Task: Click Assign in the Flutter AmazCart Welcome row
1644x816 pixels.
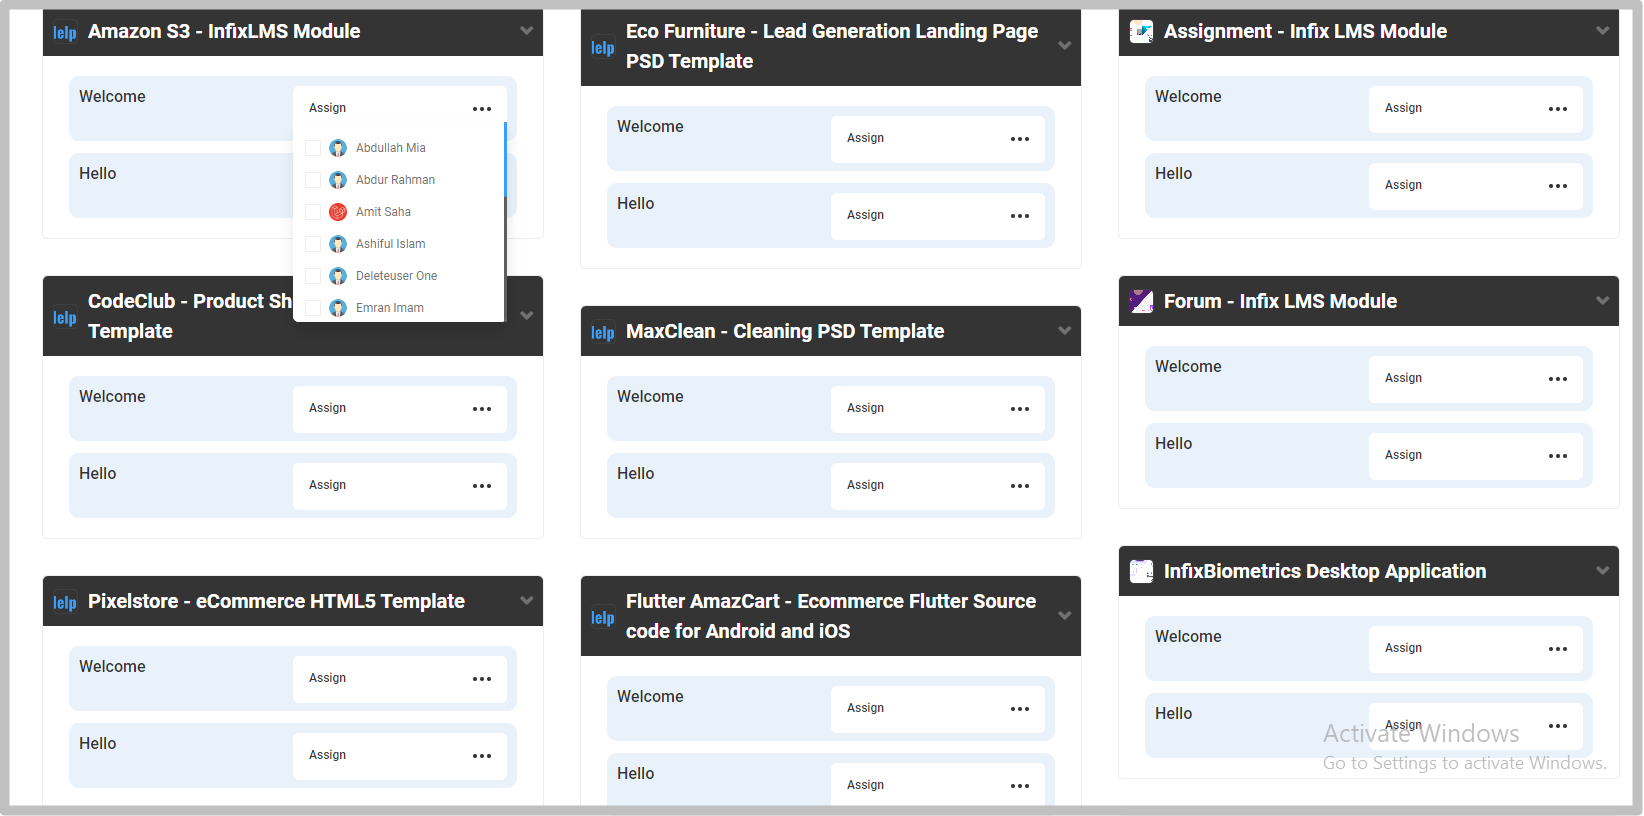Action: pyautogui.click(x=865, y=708)
